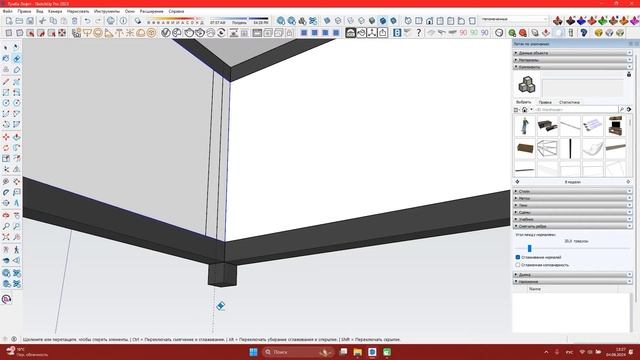
Task: Click the question mark help icon
Action: (418, 33)
